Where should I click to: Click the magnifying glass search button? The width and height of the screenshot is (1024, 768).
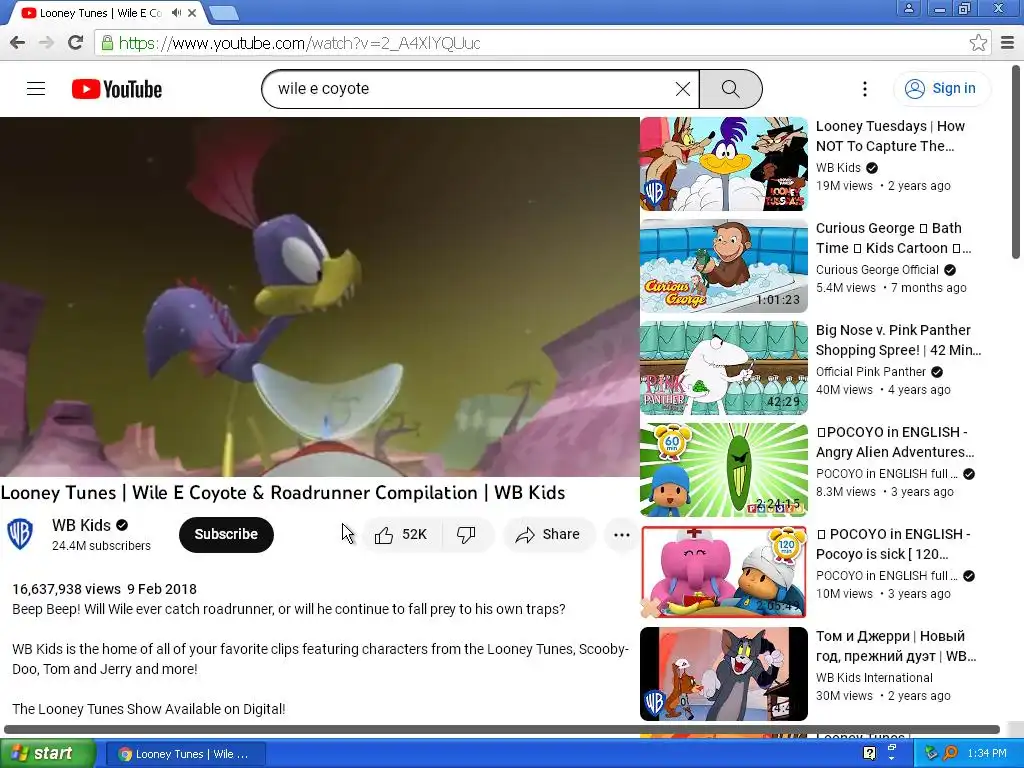[730, 89]
